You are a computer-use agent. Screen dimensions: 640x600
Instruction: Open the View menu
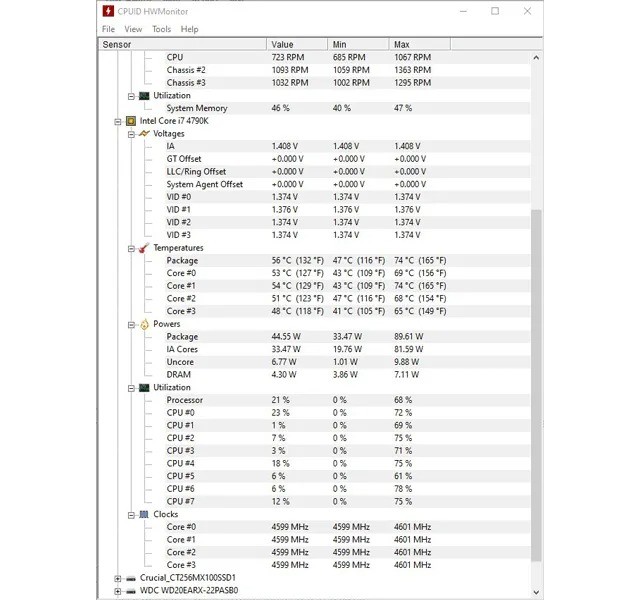[x=133, y=29]
